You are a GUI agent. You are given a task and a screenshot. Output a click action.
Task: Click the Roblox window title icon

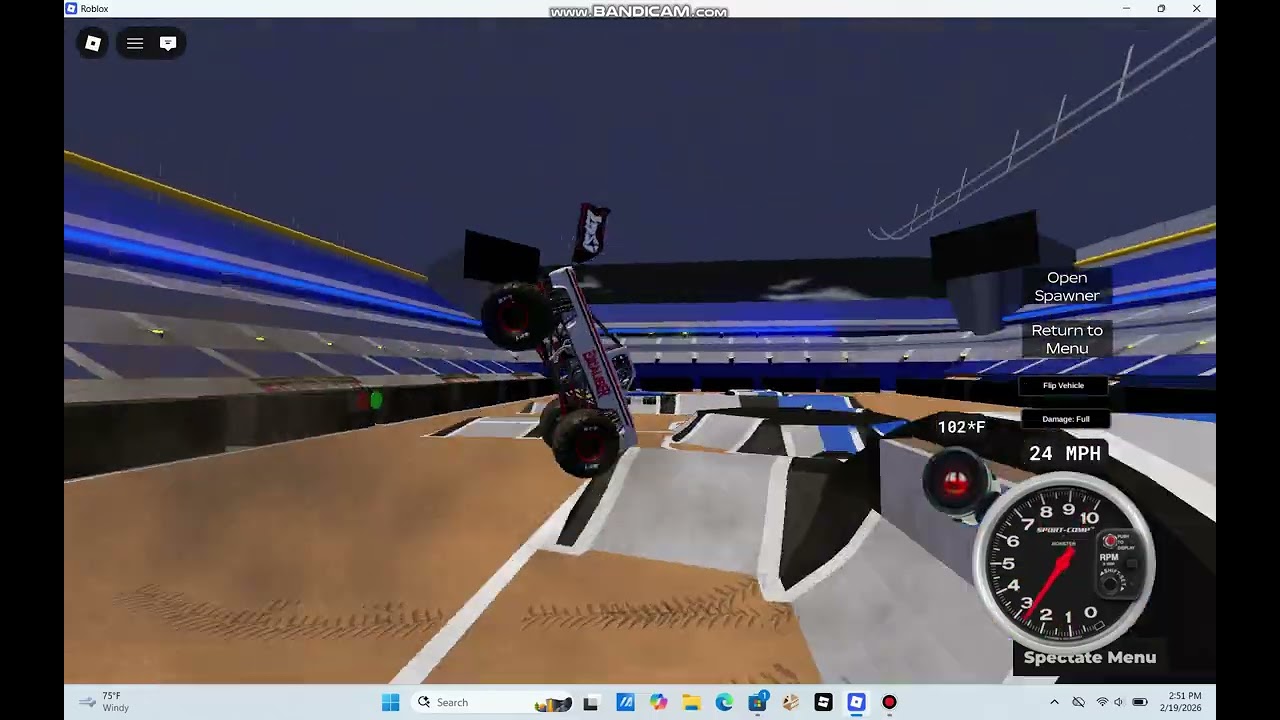click(x=71, y=9)
